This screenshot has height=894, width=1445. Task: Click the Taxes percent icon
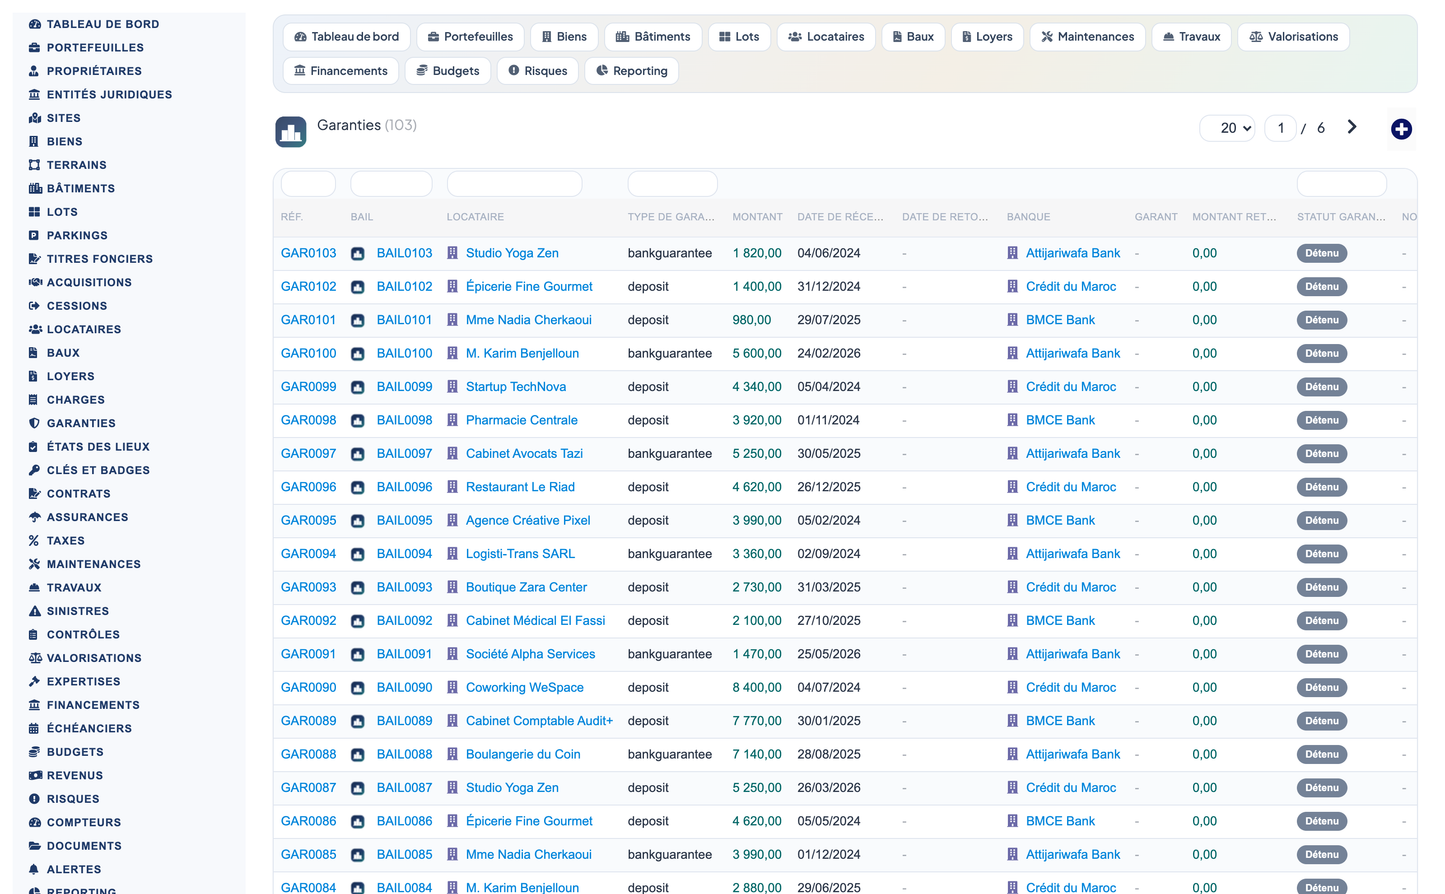(35, 541)
